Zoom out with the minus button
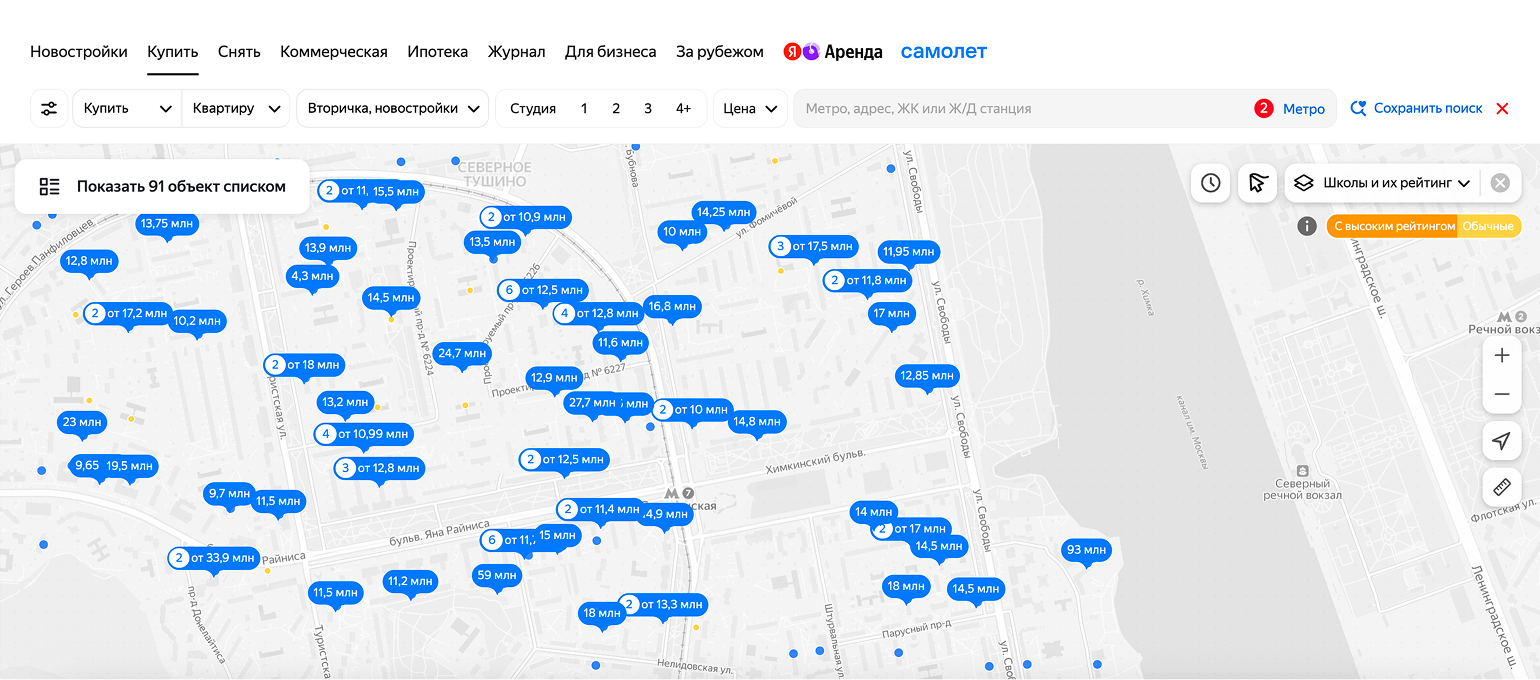1540x680 pixels. point(1501,395)
